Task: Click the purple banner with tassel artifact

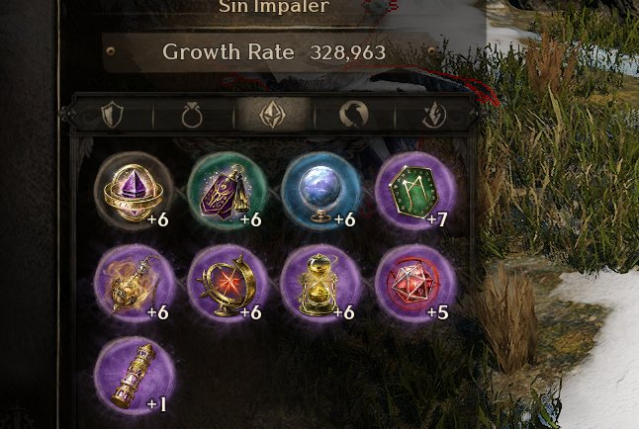Action: click(x=227, y=191)
